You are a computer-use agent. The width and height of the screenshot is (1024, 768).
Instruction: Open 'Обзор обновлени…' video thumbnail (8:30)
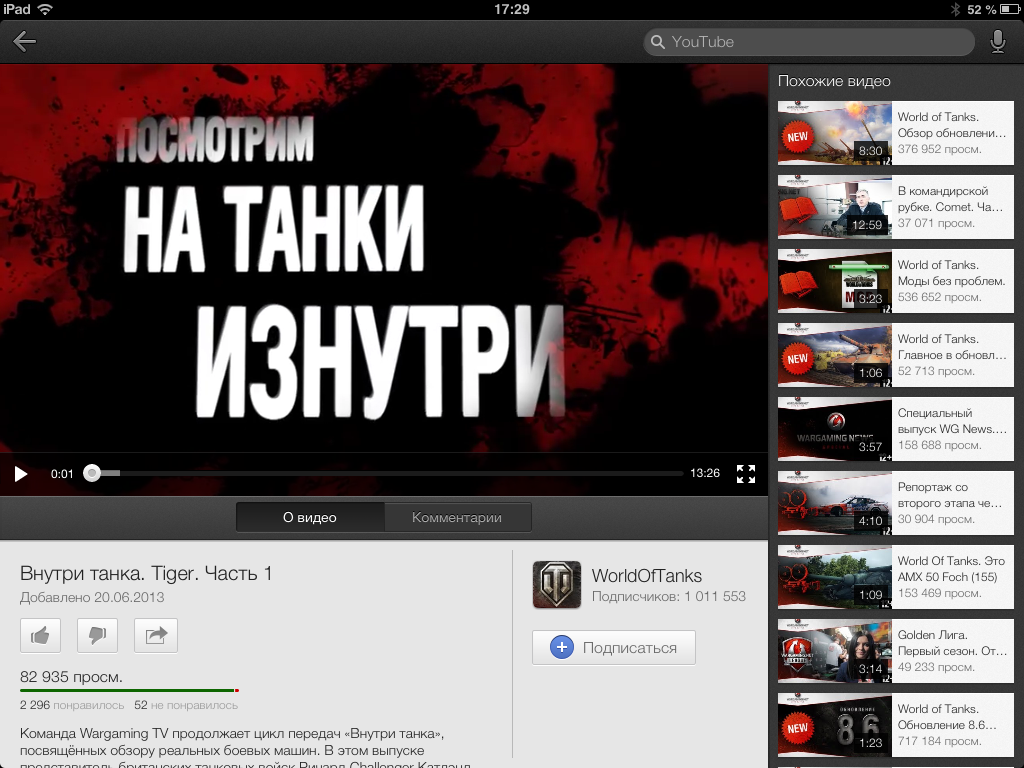(835, 133)
